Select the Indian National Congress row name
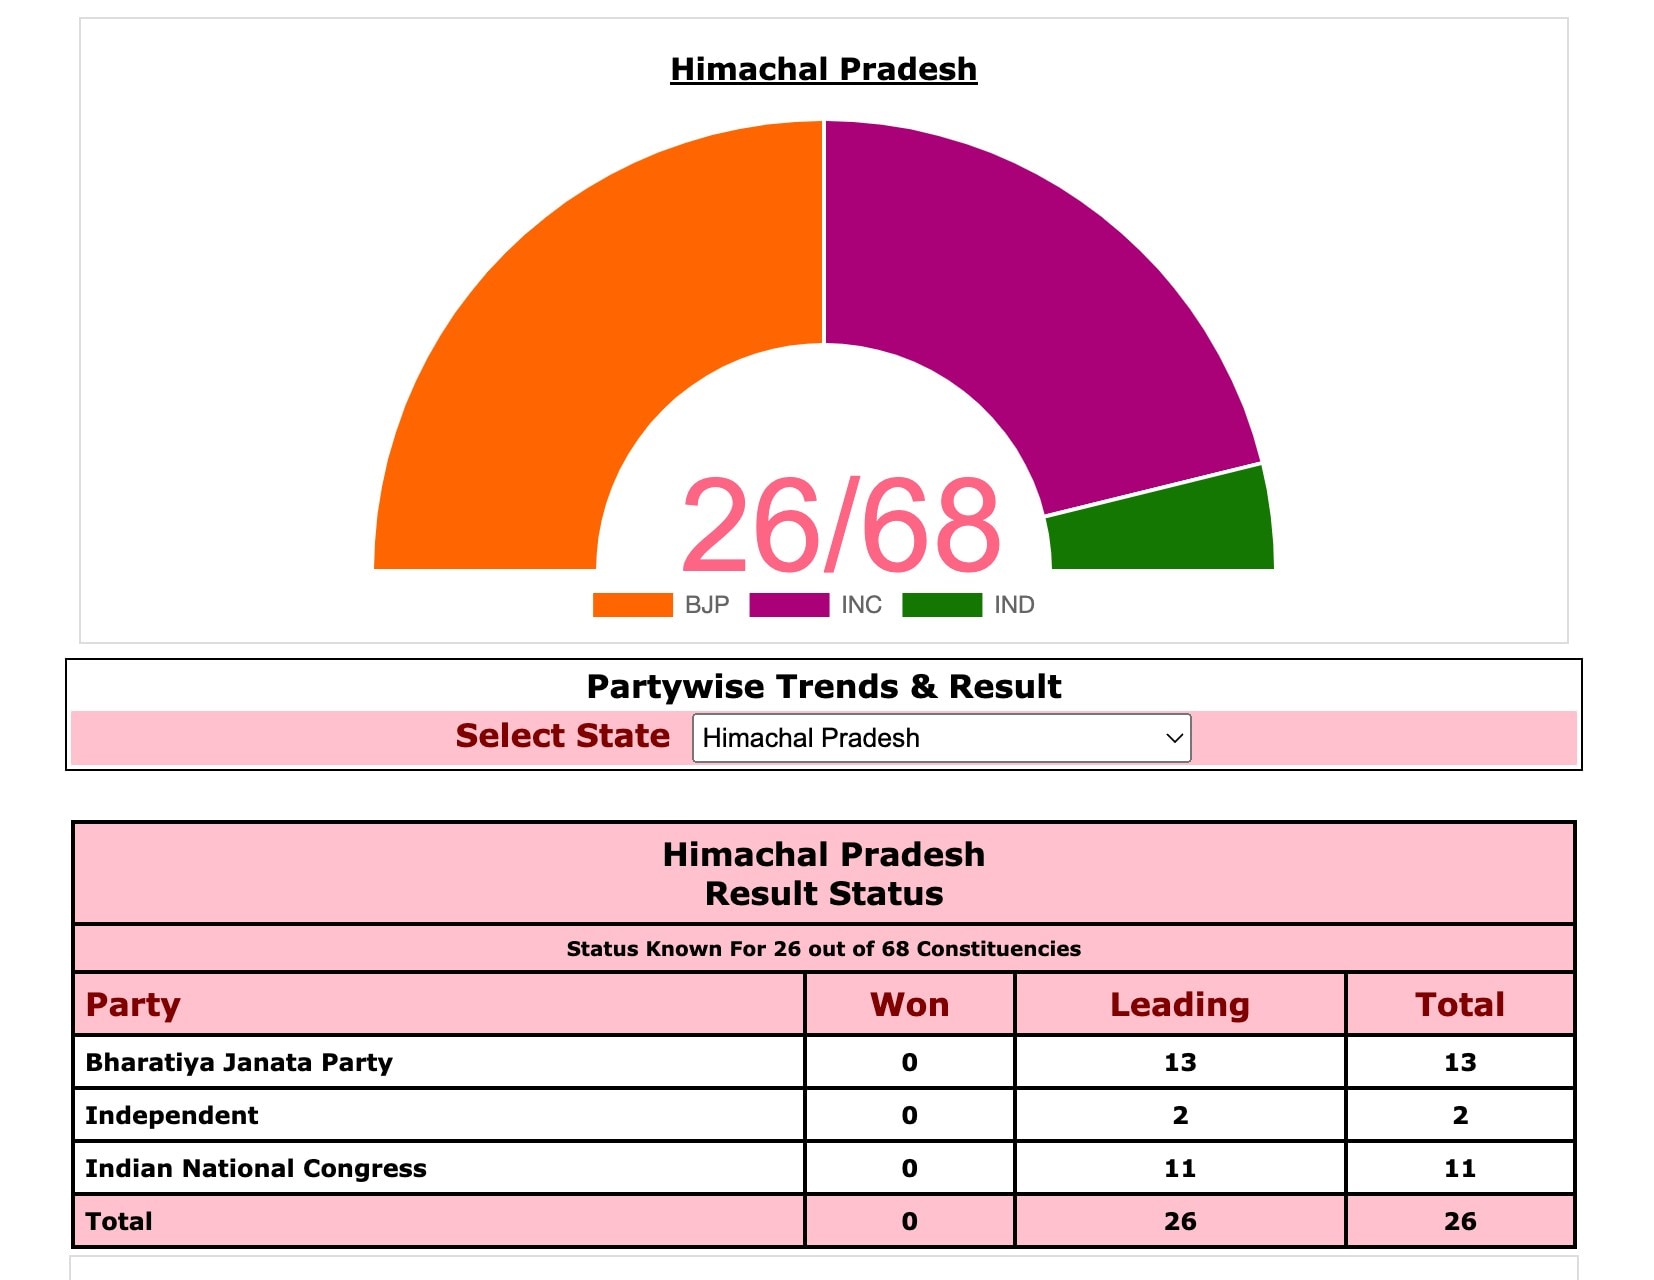Image resolution: width=1654 pixels, height=1280 pixels. tap(256, 1168)
